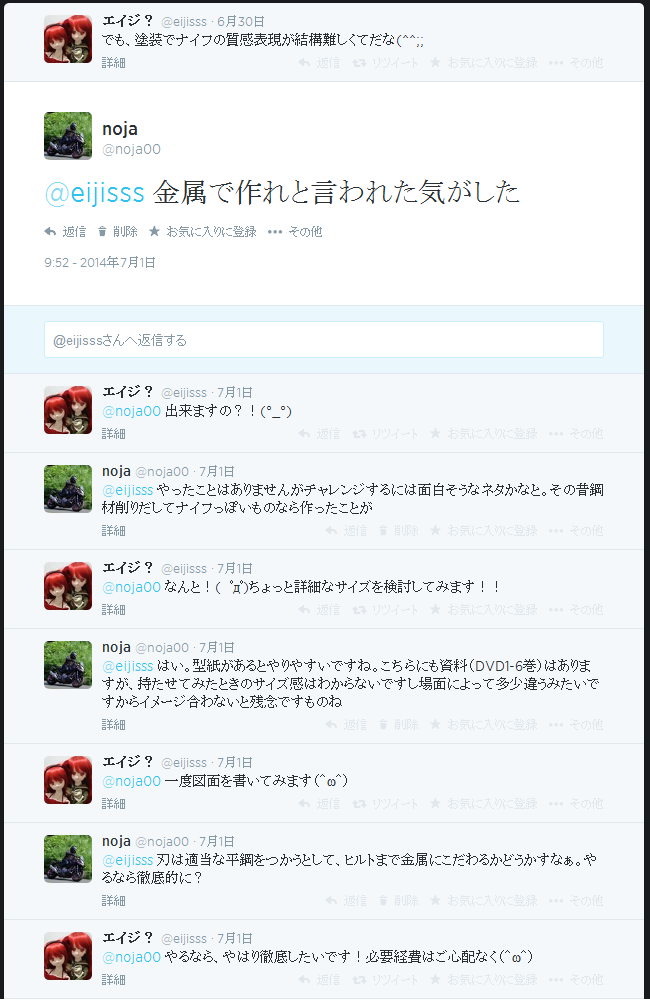The width and height of the screenshot is (650, 1000).
Task: Open その他 menu on なんと！ tweet
Action: pos(575,610)
